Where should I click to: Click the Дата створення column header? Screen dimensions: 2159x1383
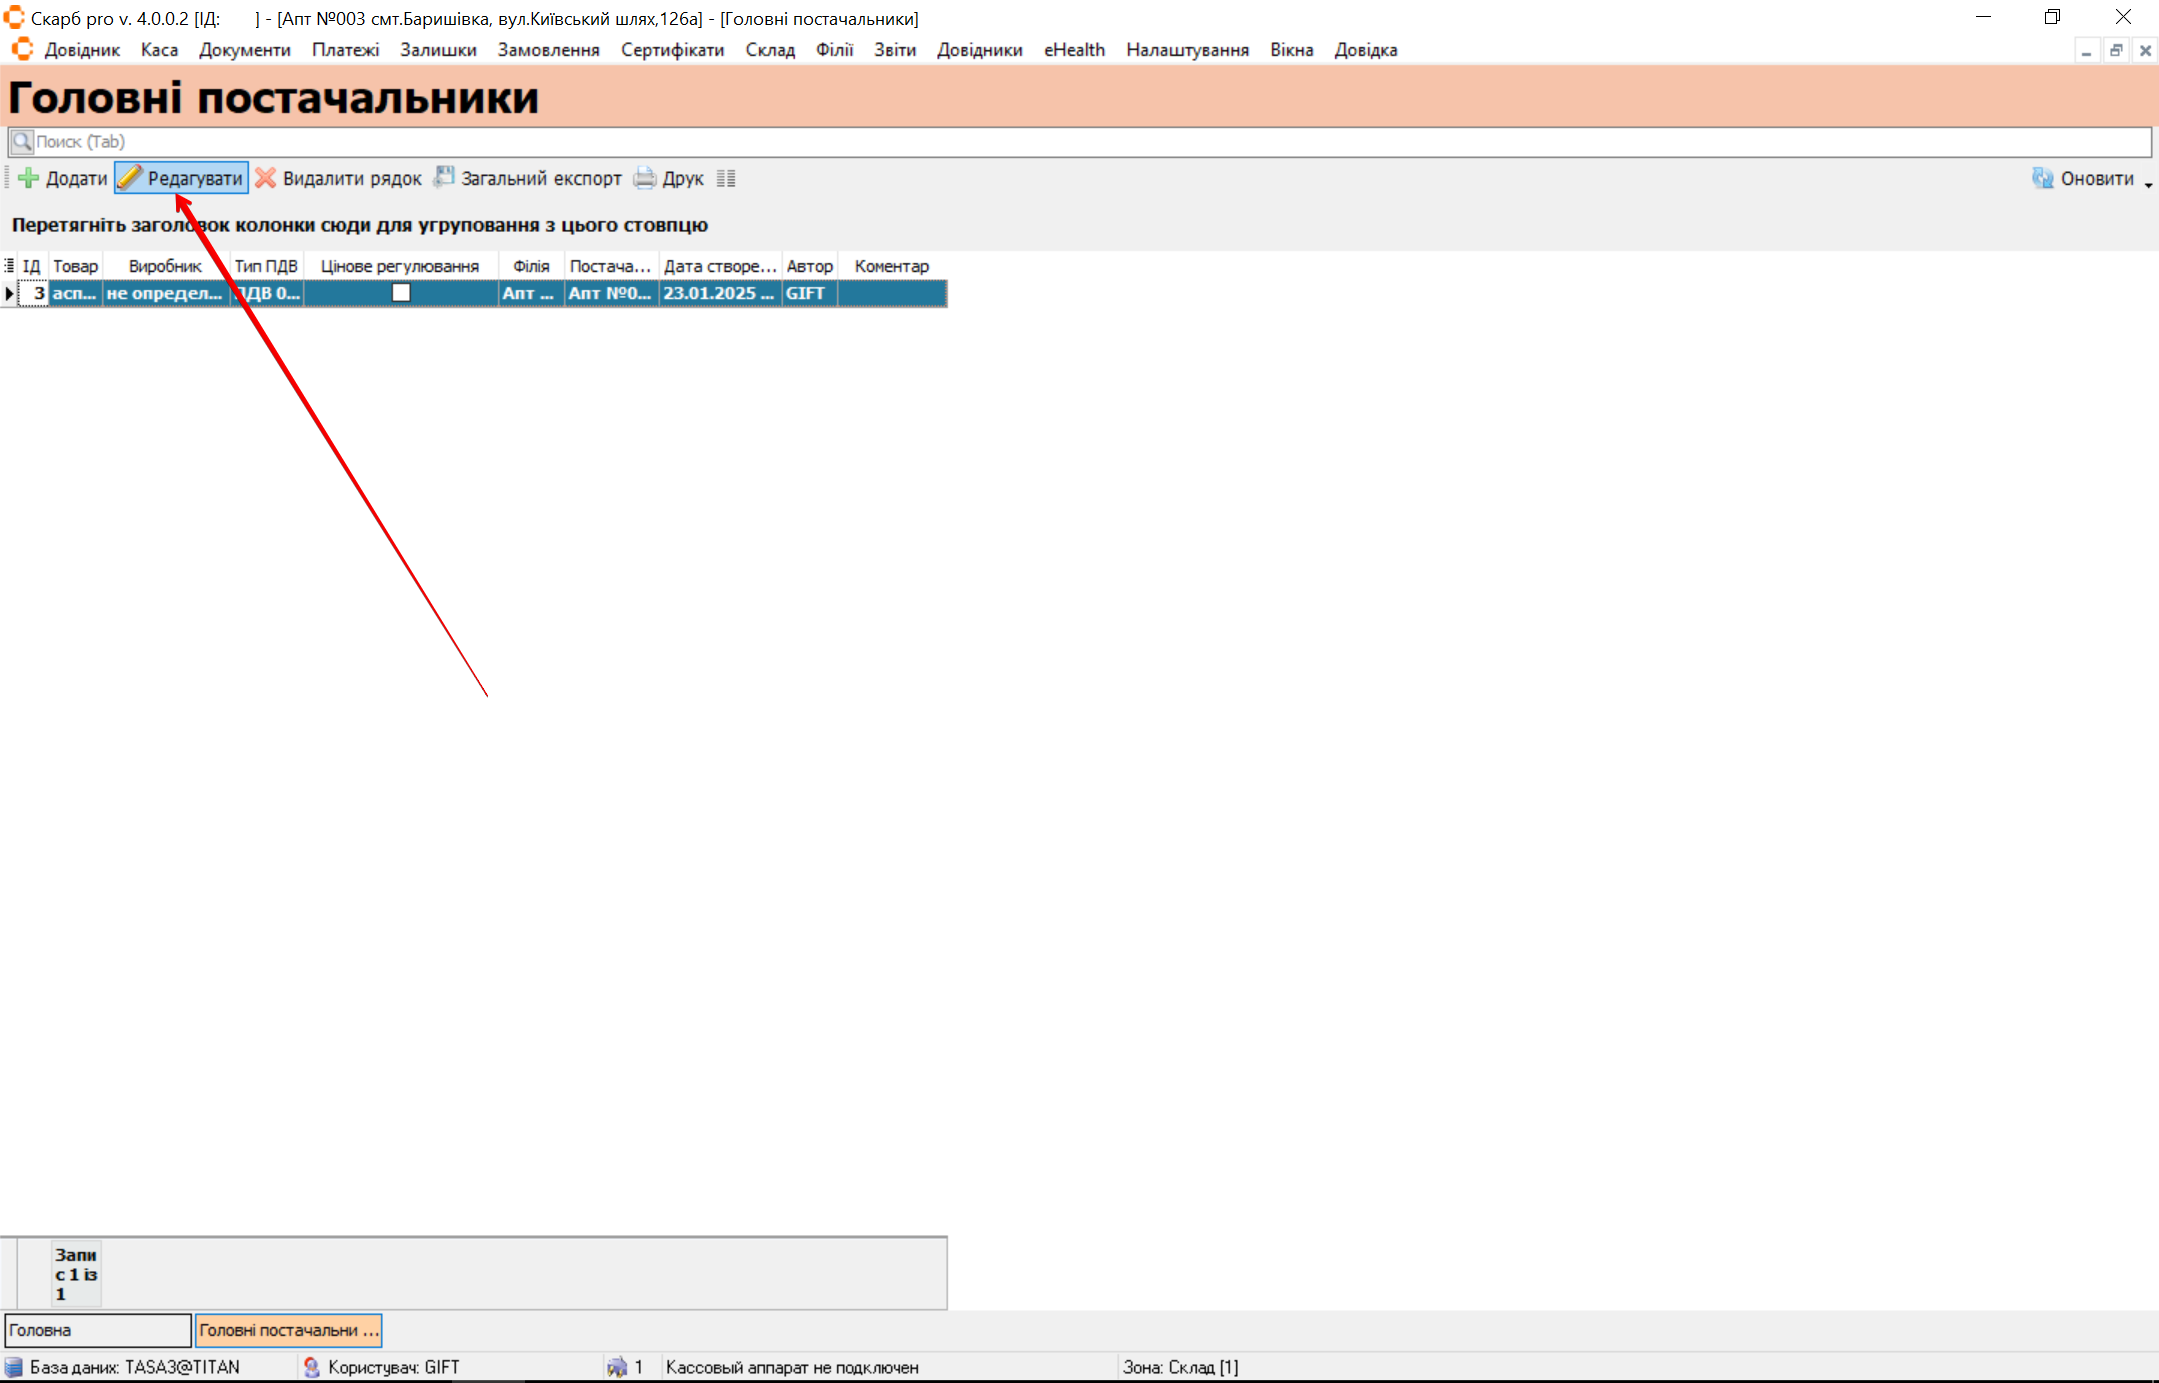pyautogui.click(x=719, y=266)
